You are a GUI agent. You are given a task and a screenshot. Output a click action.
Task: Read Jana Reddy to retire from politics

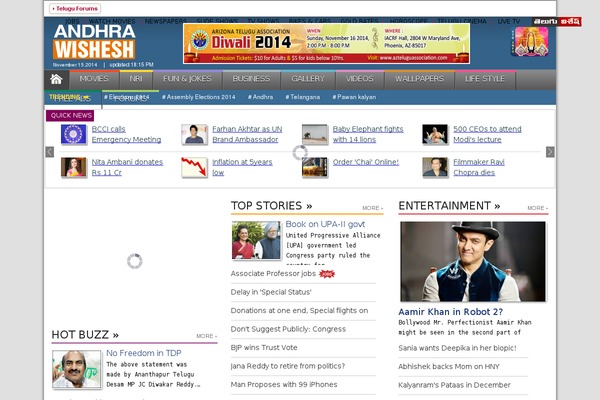[288, 366]
